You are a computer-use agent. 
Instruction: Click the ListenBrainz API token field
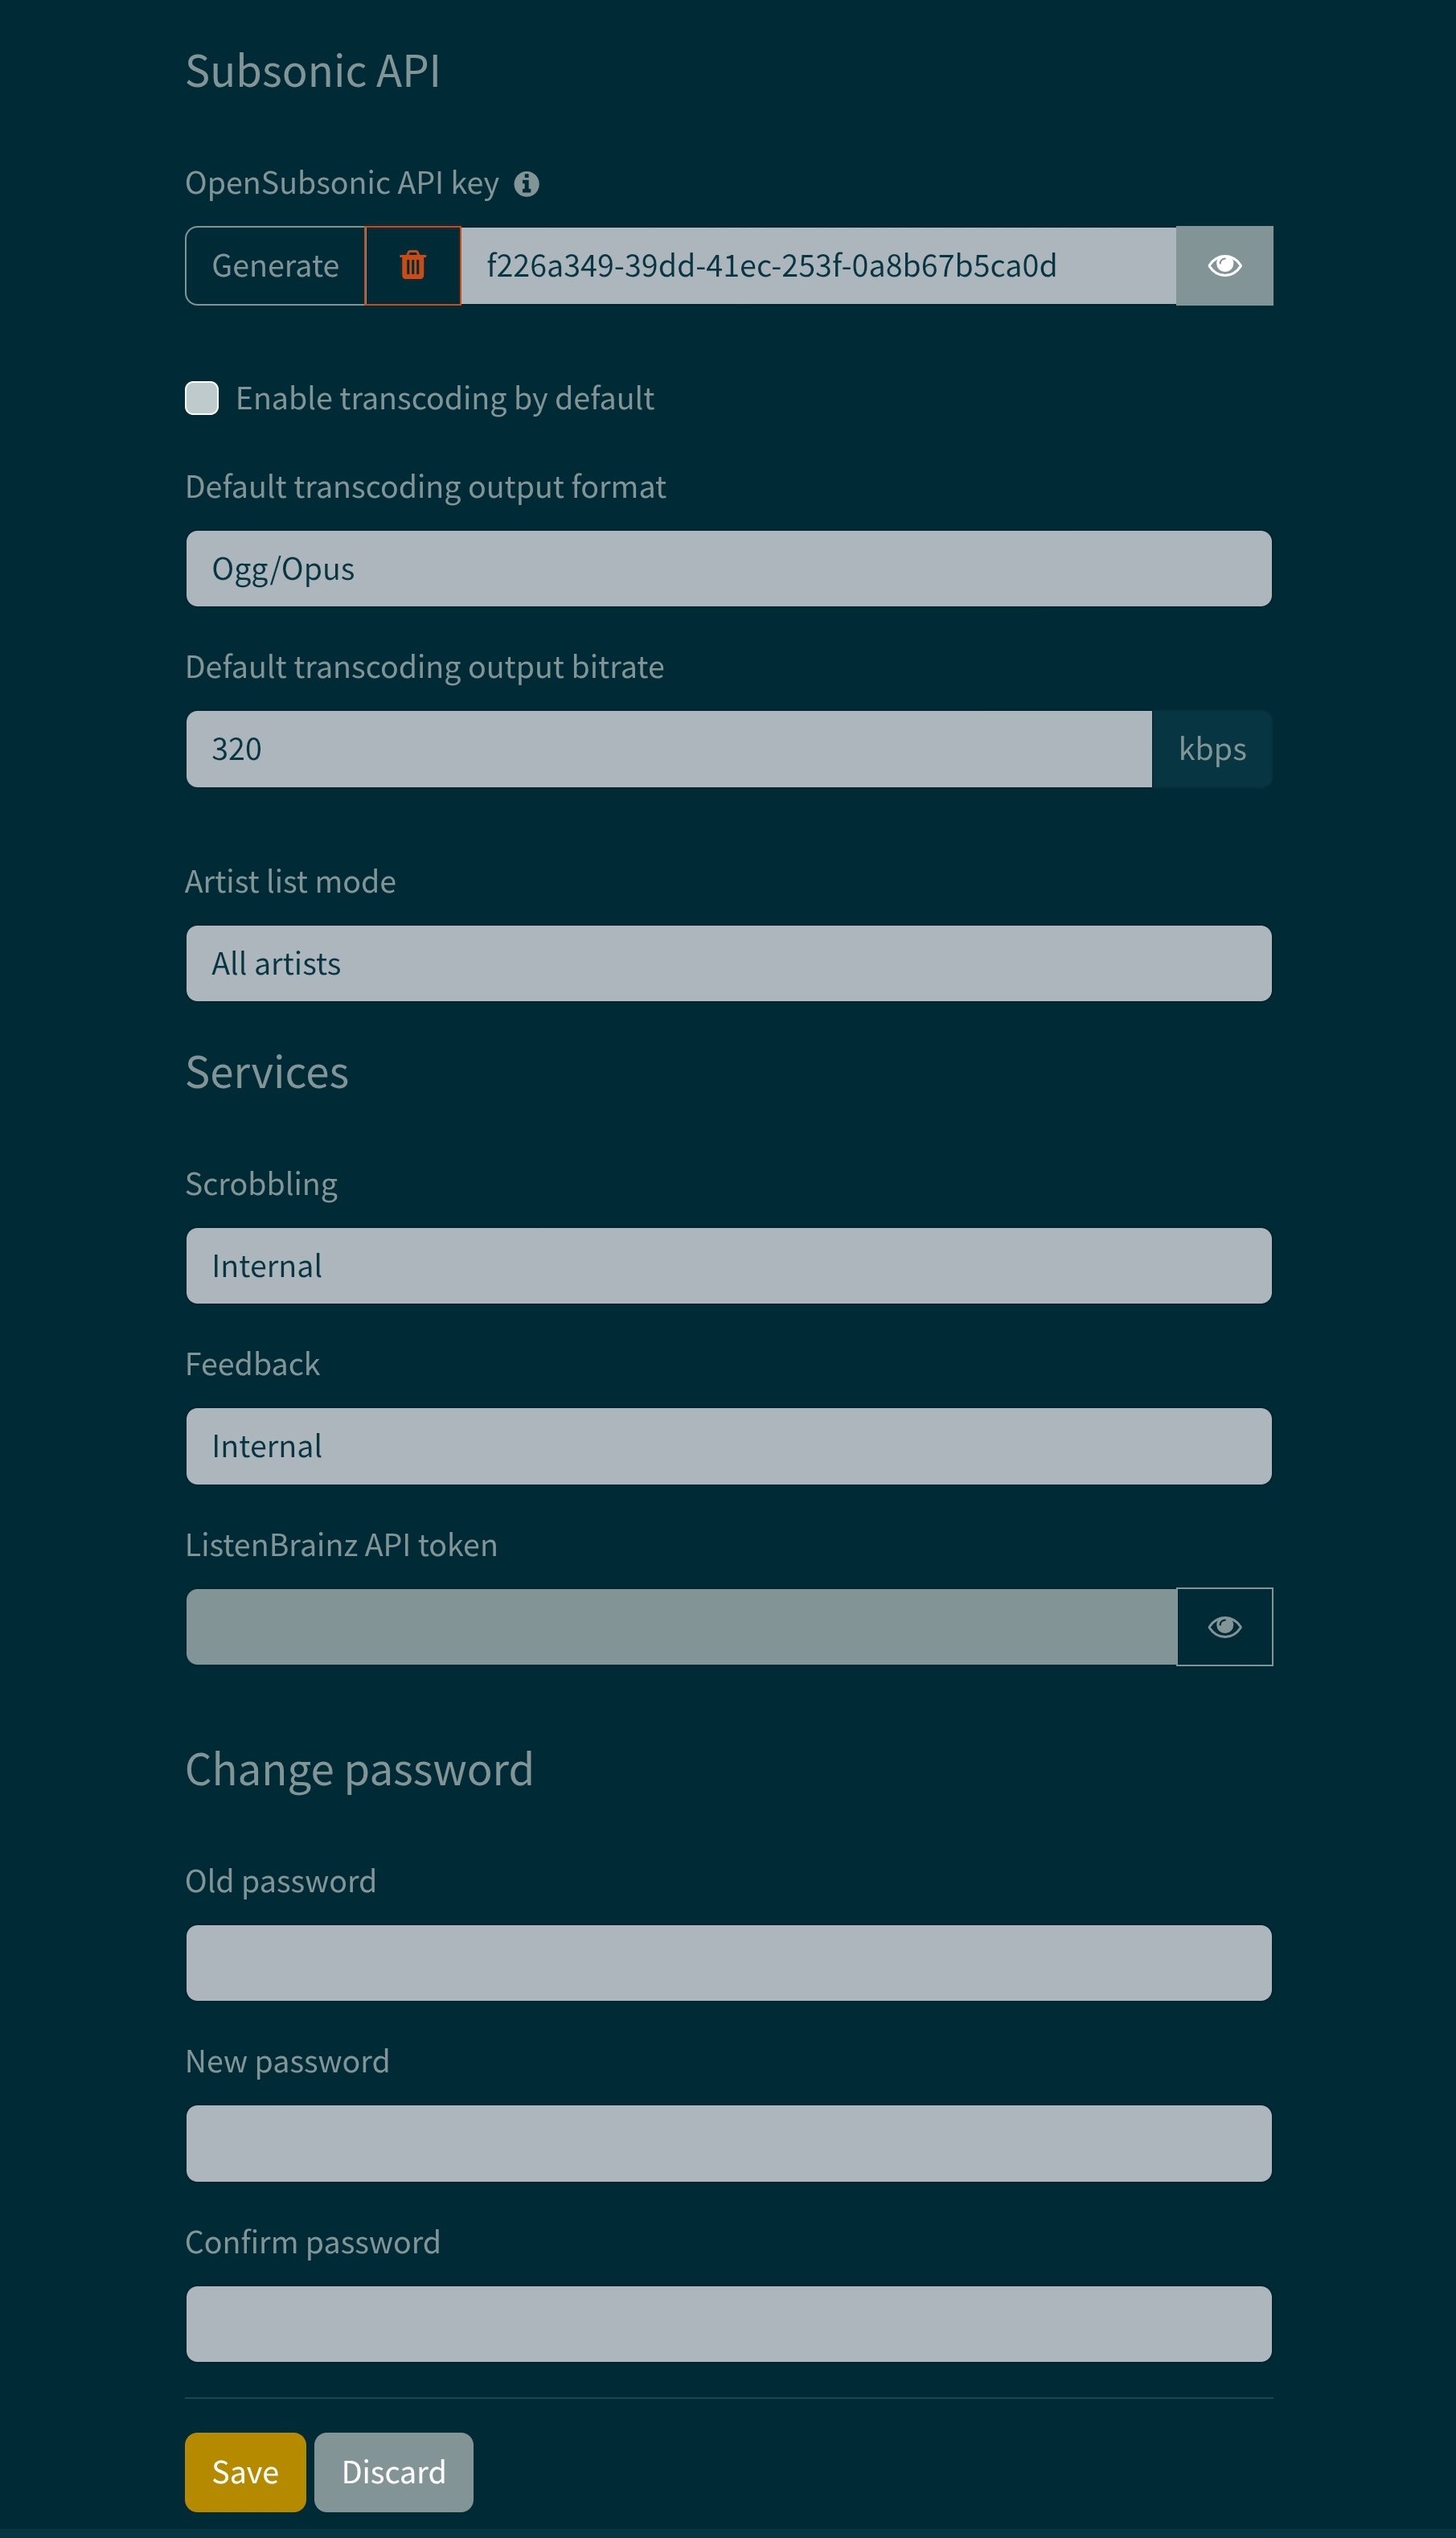(681, 1627)
